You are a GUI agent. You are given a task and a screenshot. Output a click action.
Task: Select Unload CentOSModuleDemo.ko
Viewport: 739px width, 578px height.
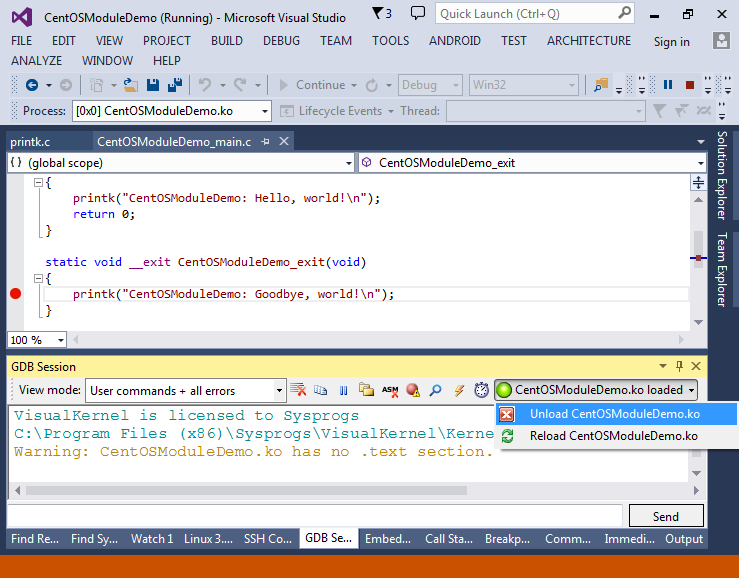615,414
